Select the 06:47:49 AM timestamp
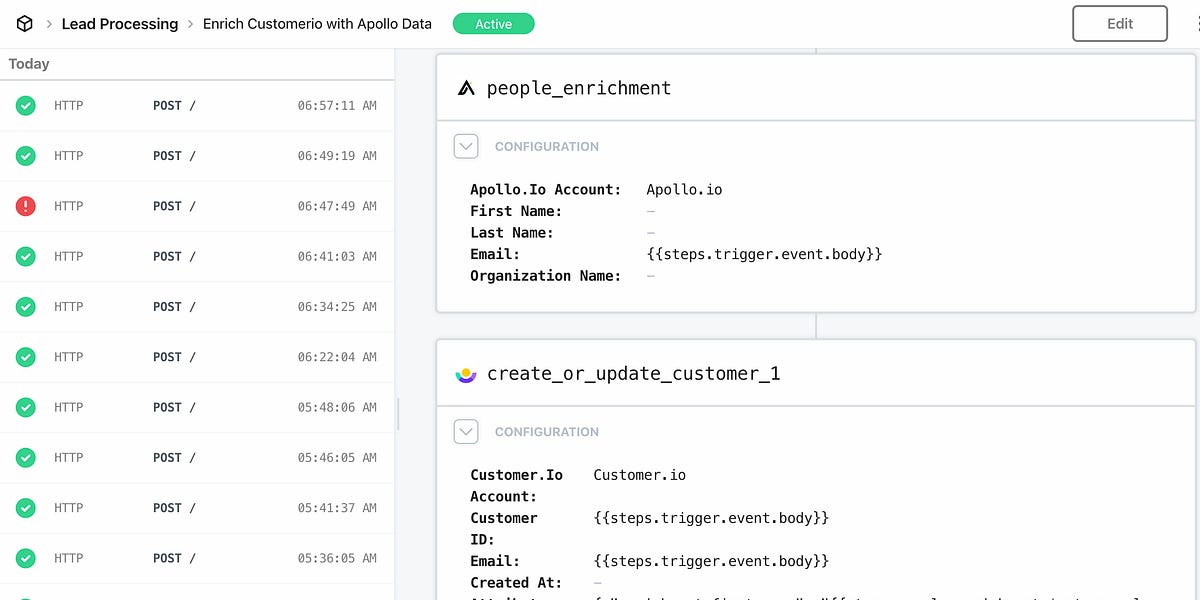This screenshot has width=1200, height=600. [337, 206]
